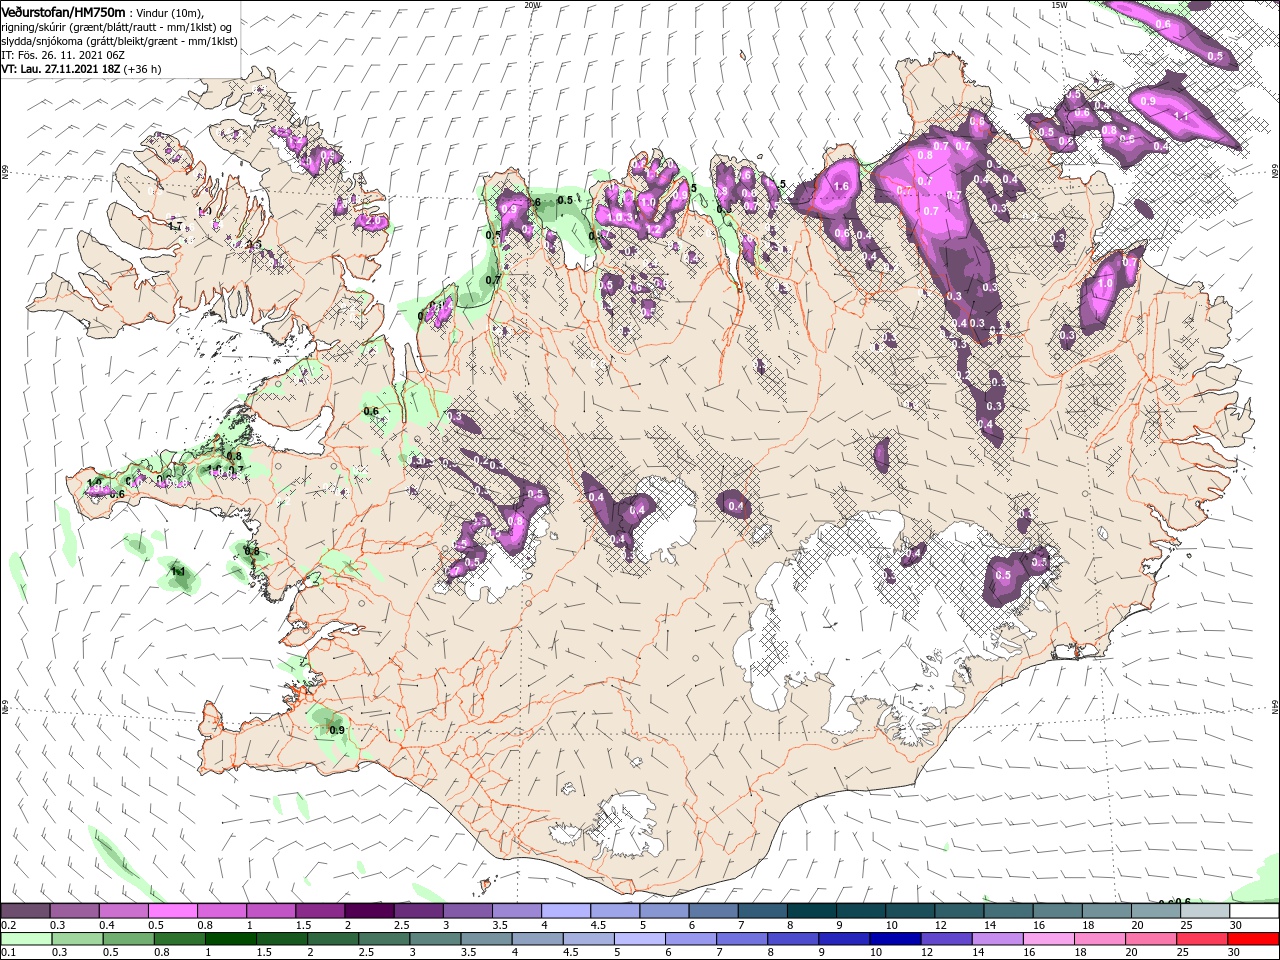Image resolution: width=1280 pixels, height=960 pixels.
Task: Click the '0.9' value on the green rain patch
Action: pyautogui.click(x=337, y=730)
